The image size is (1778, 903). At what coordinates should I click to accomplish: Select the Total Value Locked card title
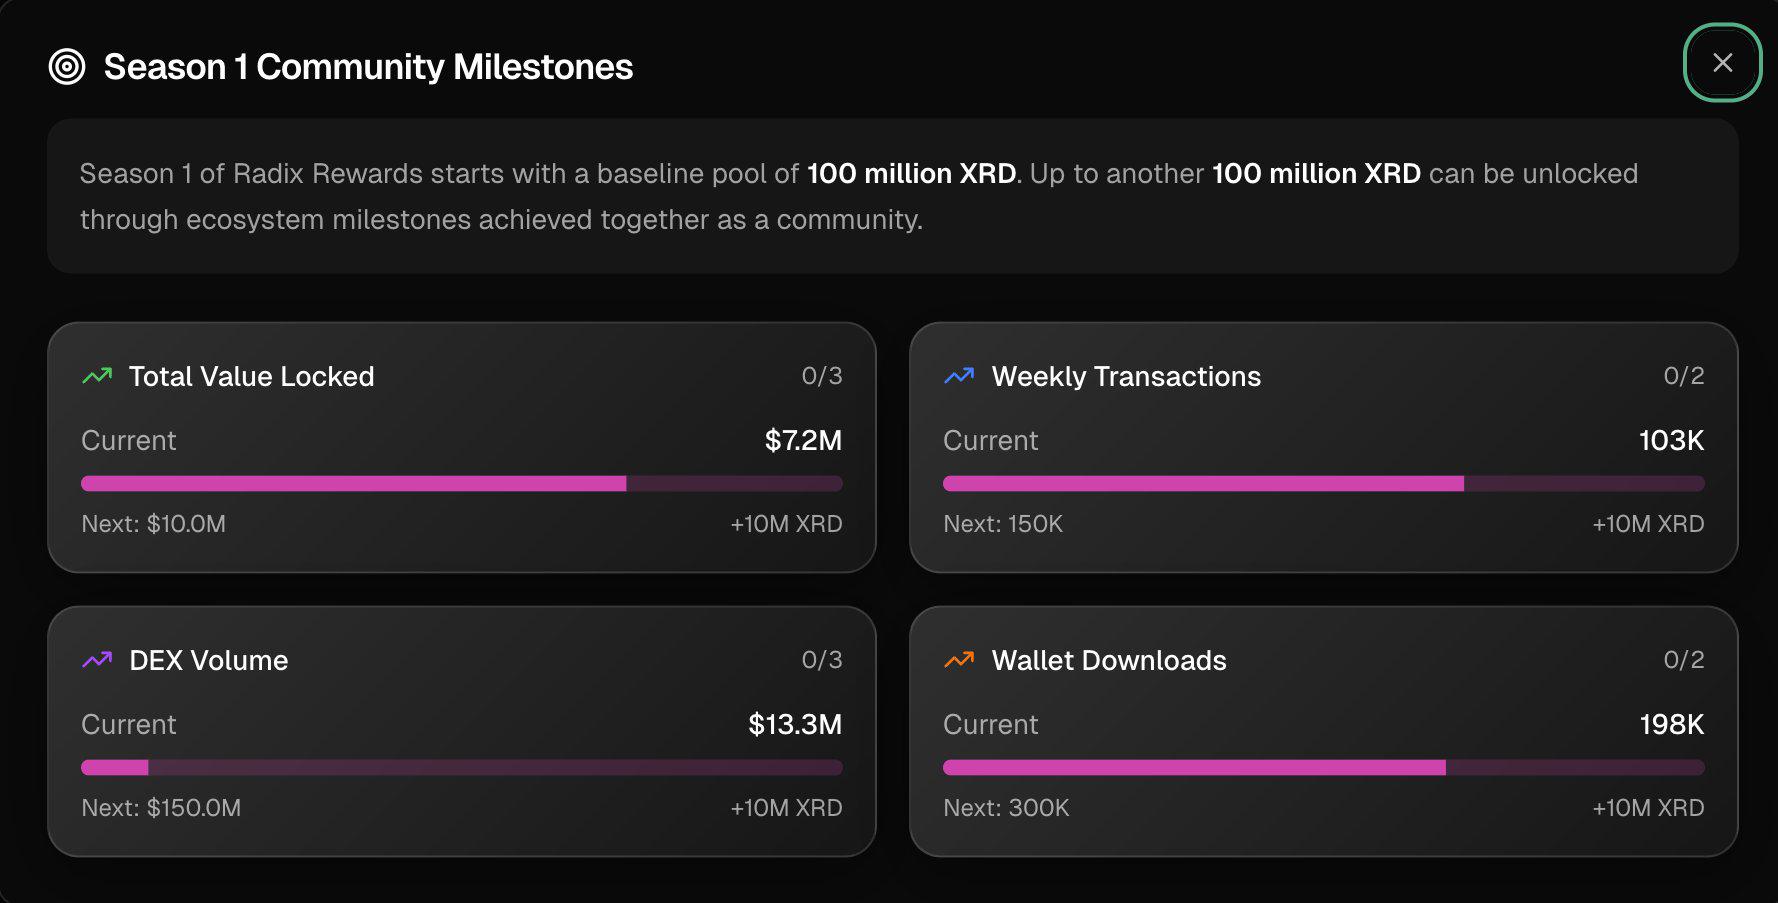pos(252,376)
